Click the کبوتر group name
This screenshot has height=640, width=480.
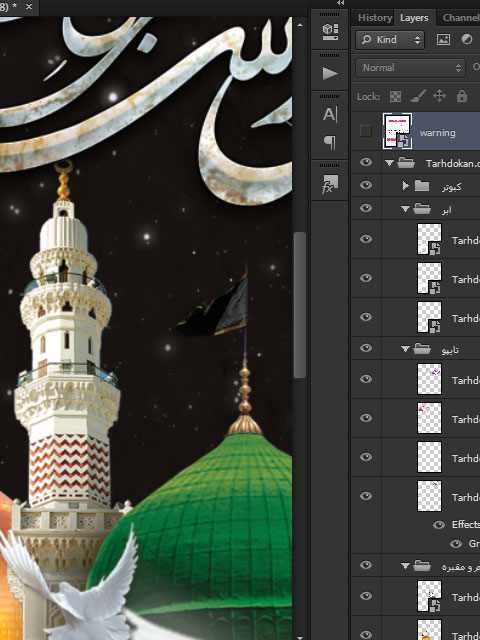pyautogui.click(x=451, y=187)
